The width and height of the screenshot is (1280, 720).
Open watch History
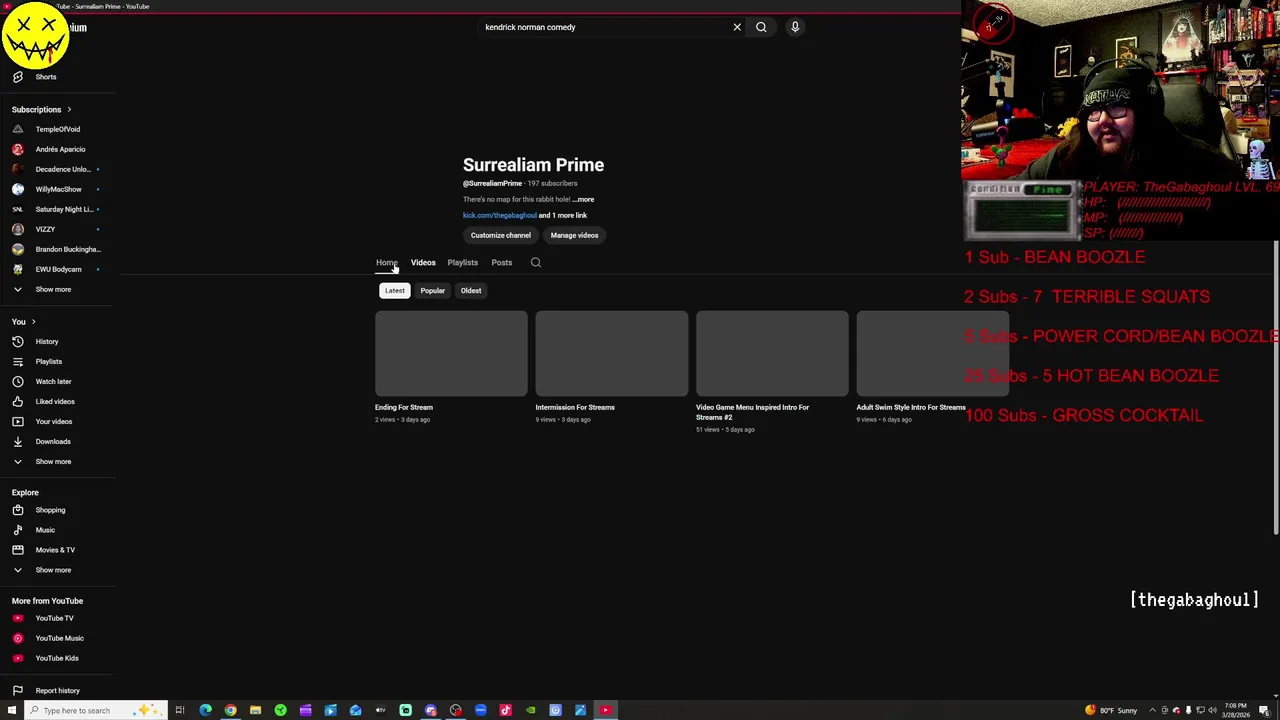click(47, 341)
